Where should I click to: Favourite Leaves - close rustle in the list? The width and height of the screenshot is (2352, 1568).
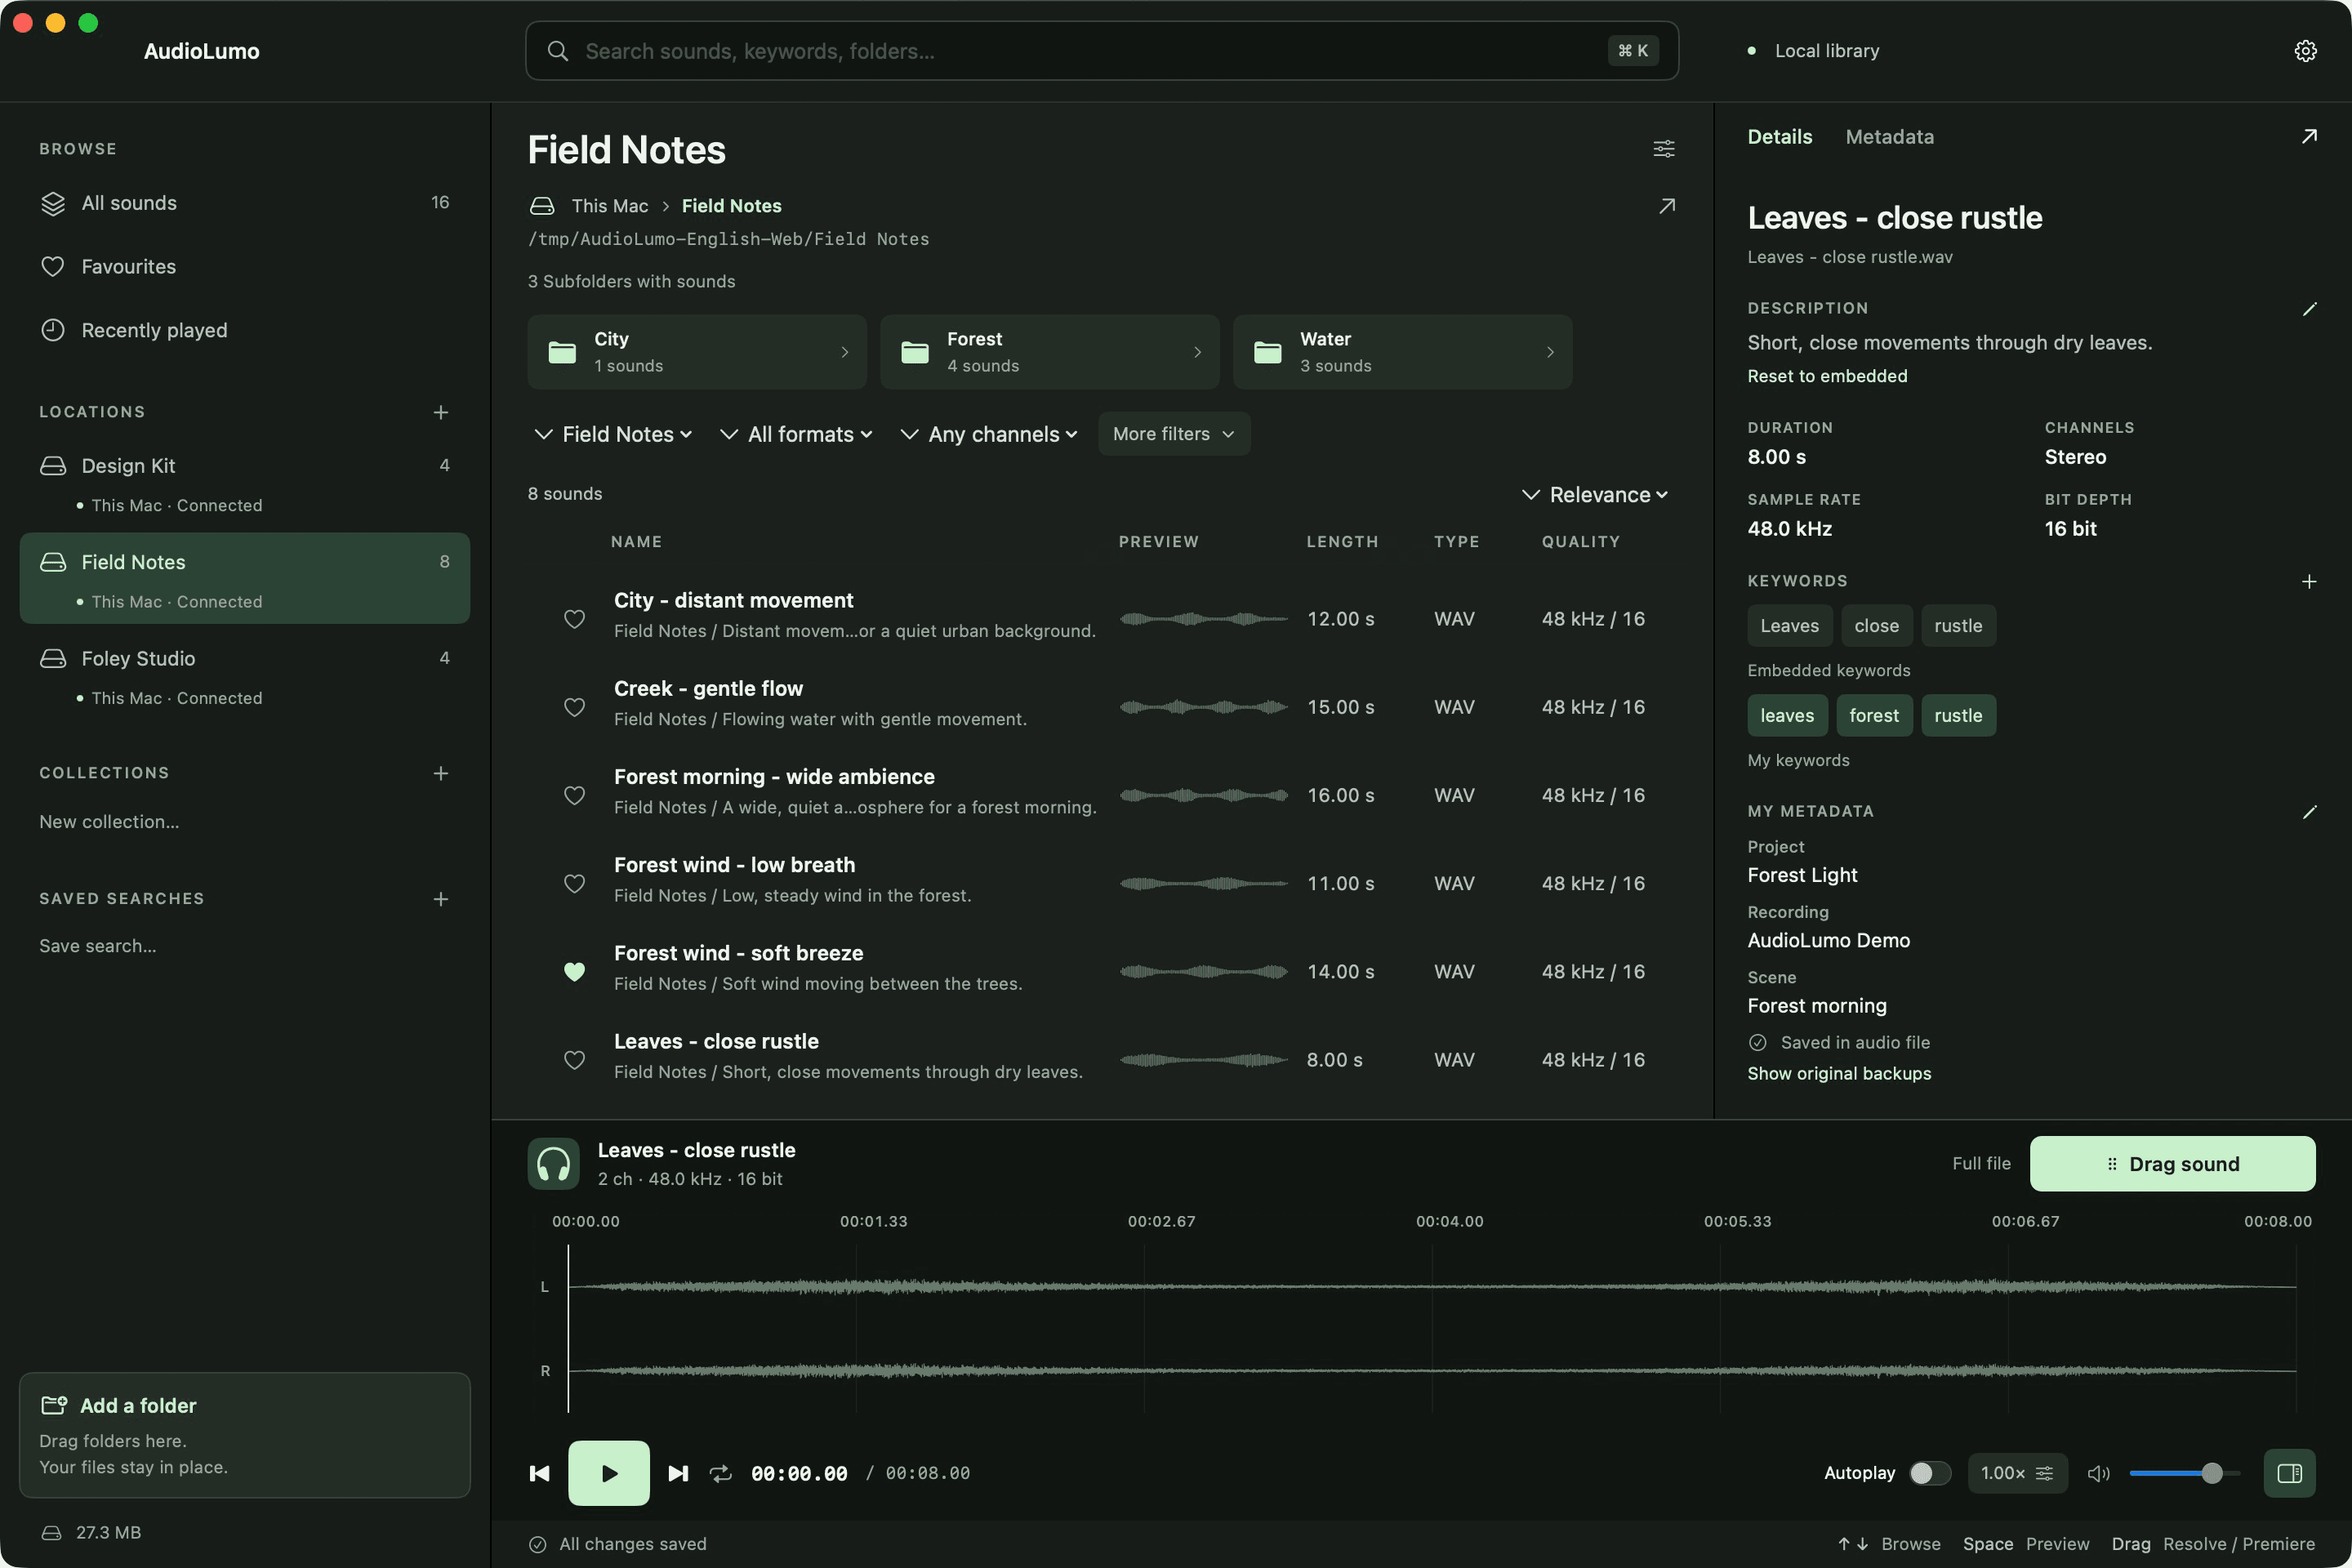click(x=574, y=1060)
